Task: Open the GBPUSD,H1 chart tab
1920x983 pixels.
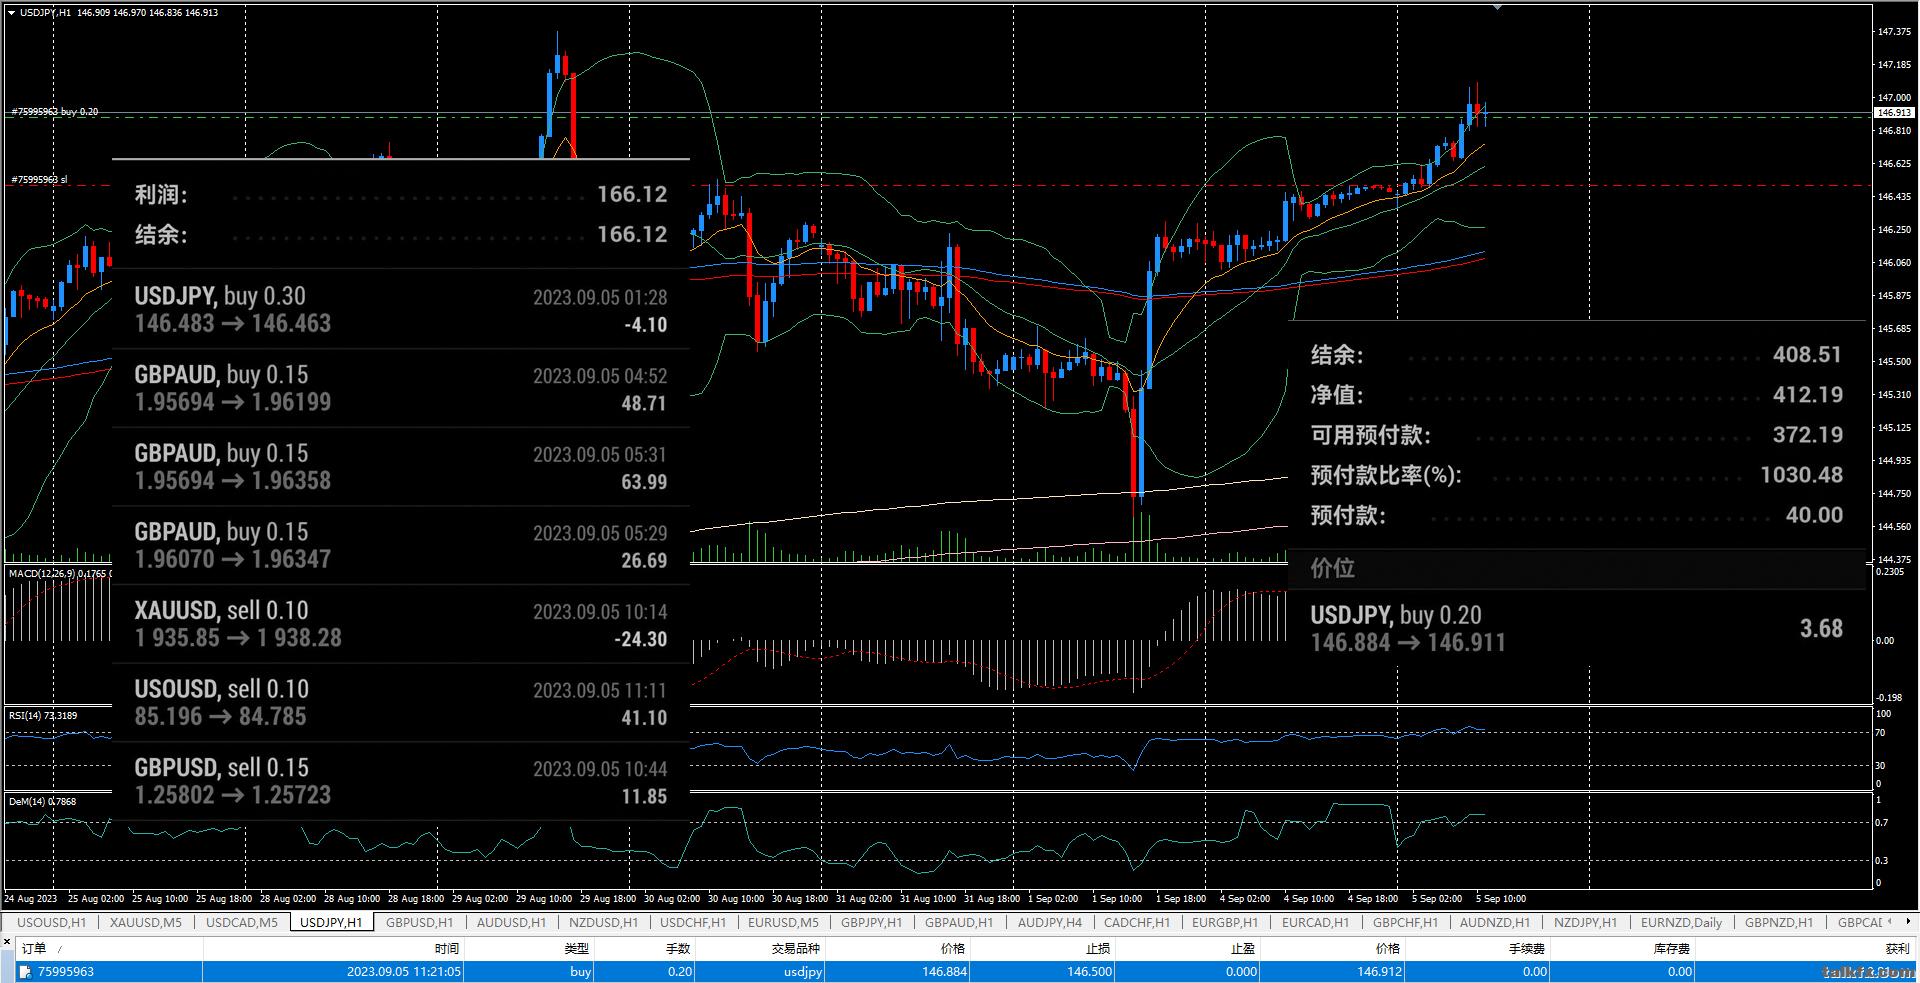Action: 419,922
